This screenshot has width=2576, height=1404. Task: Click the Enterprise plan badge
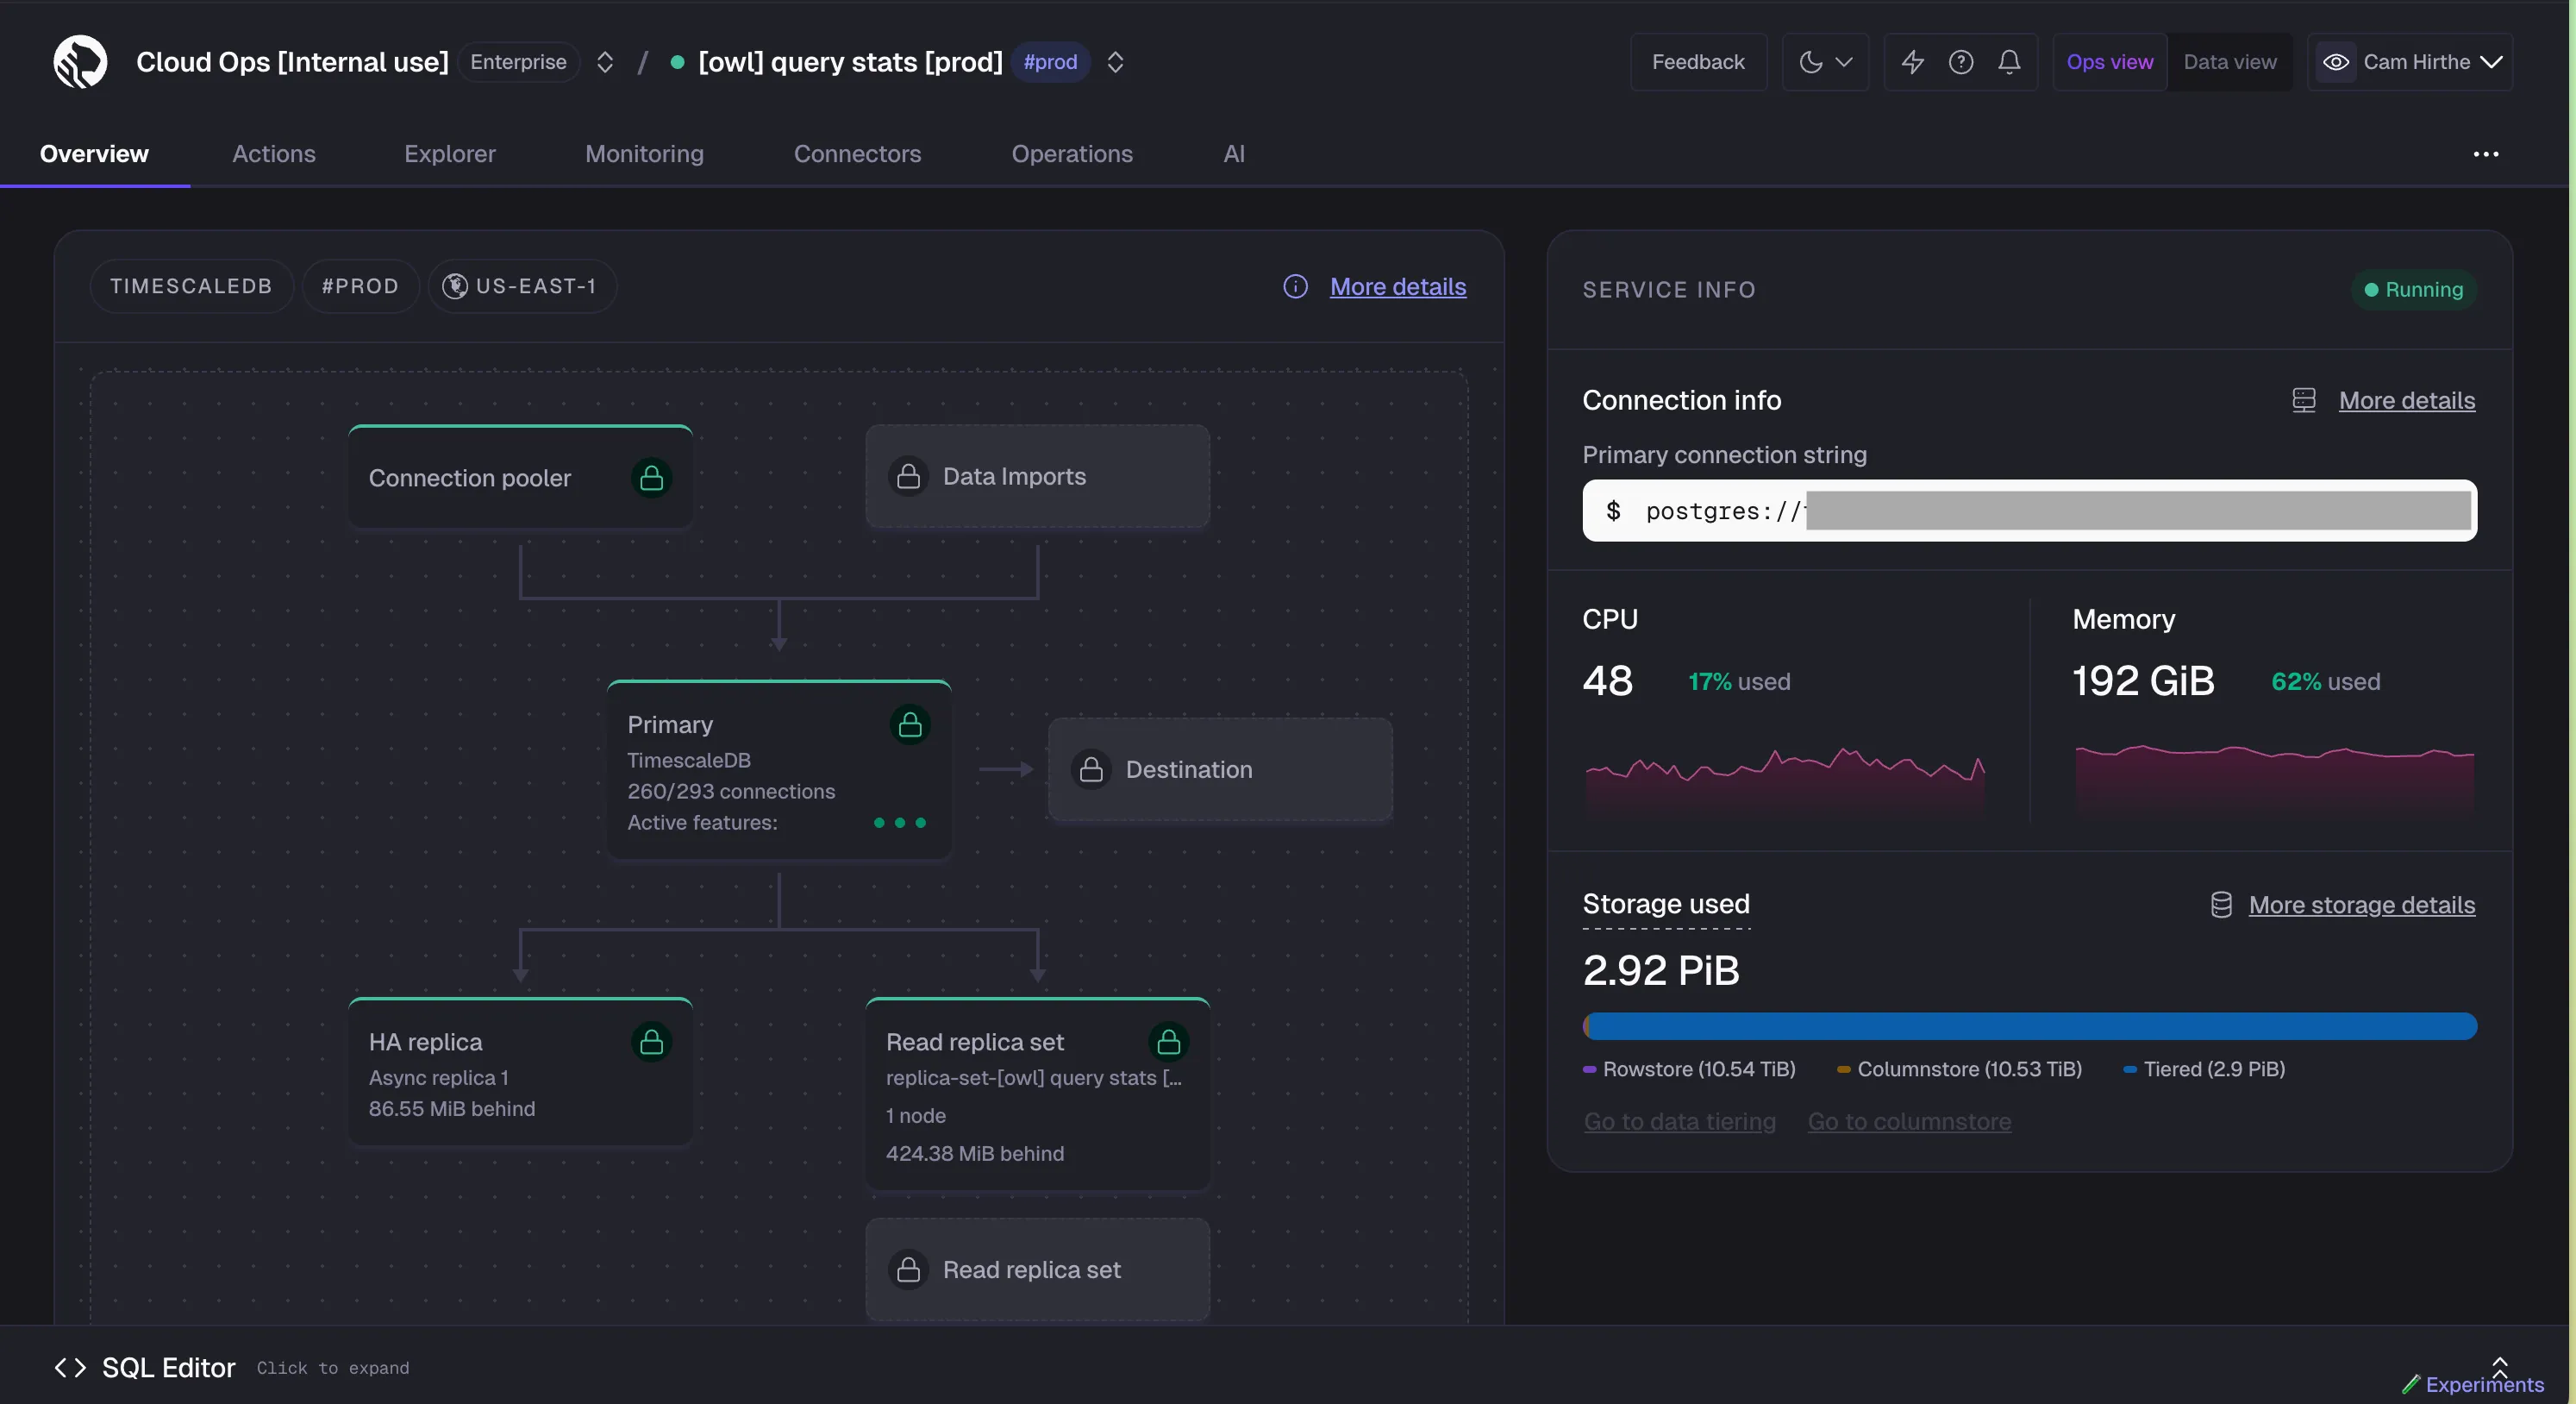click(x=518, y=62)
